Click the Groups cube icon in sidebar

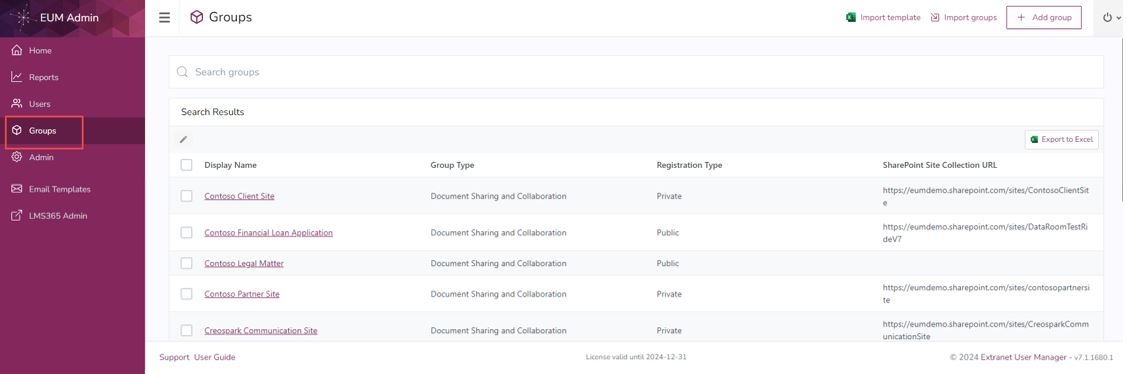[x=17, y=130]
